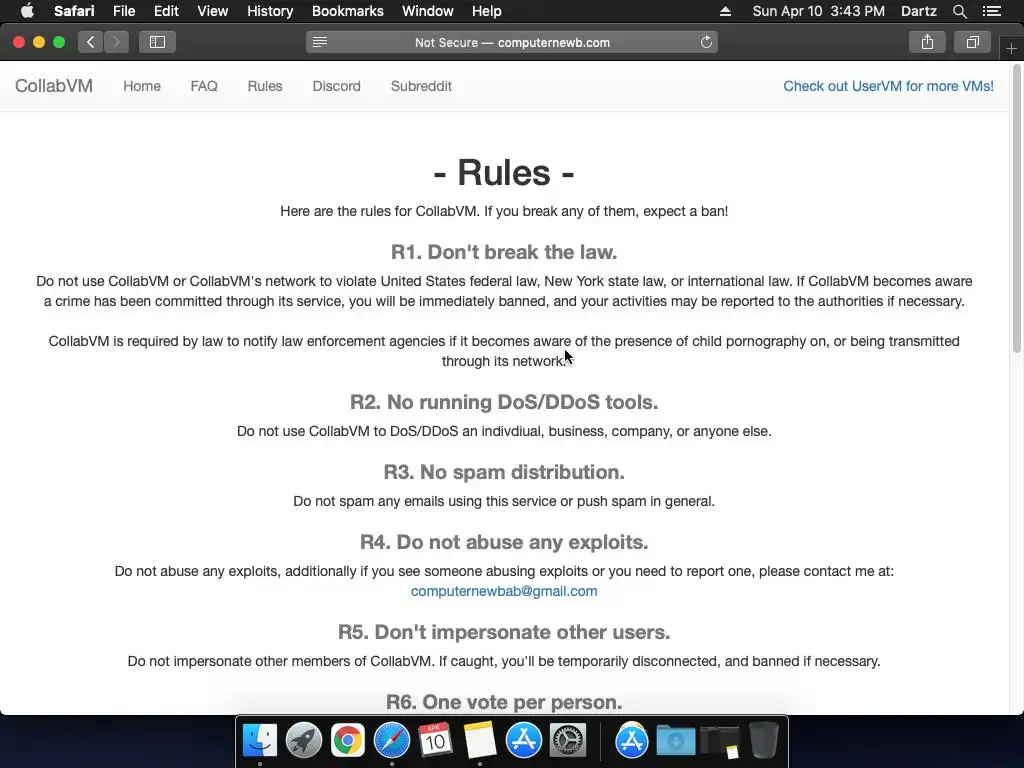Add a new tab with the plus icon

(x=1012, y=49)
